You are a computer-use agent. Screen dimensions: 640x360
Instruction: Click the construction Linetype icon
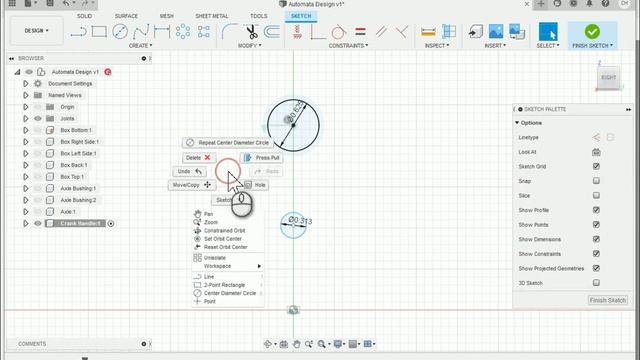pos(596,137)
